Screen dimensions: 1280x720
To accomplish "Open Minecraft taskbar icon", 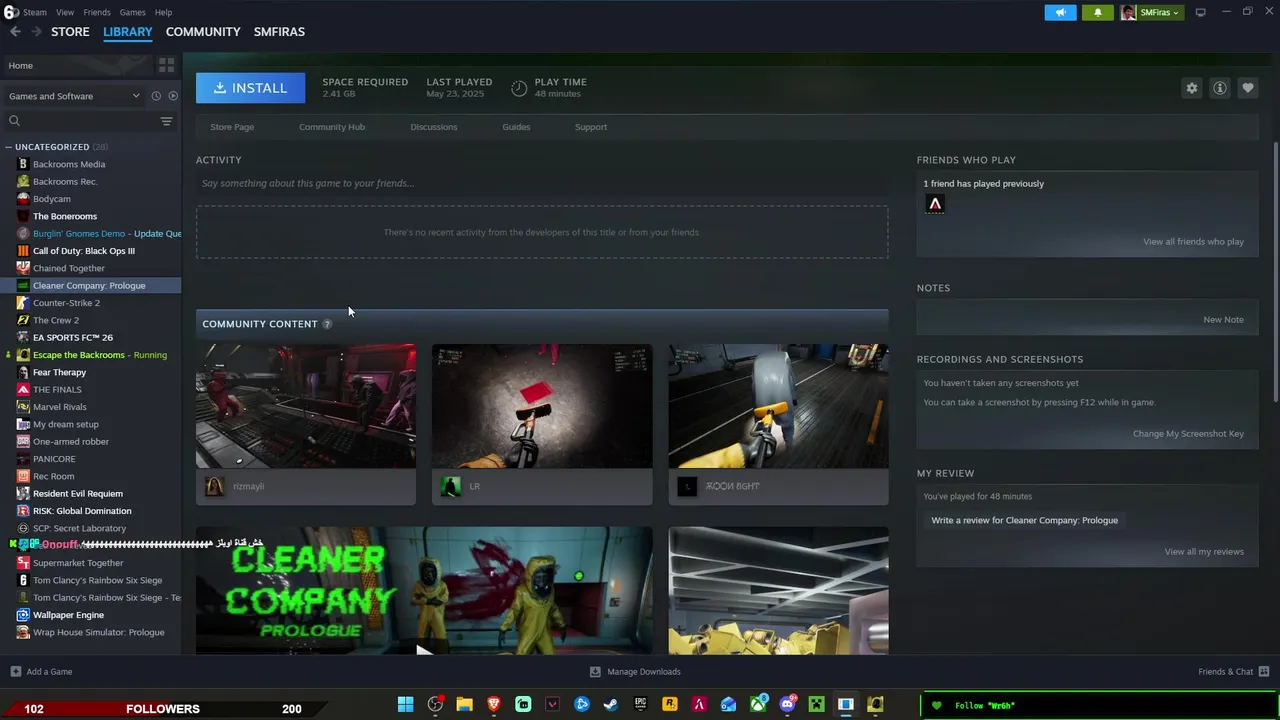I will pos(816,704).
